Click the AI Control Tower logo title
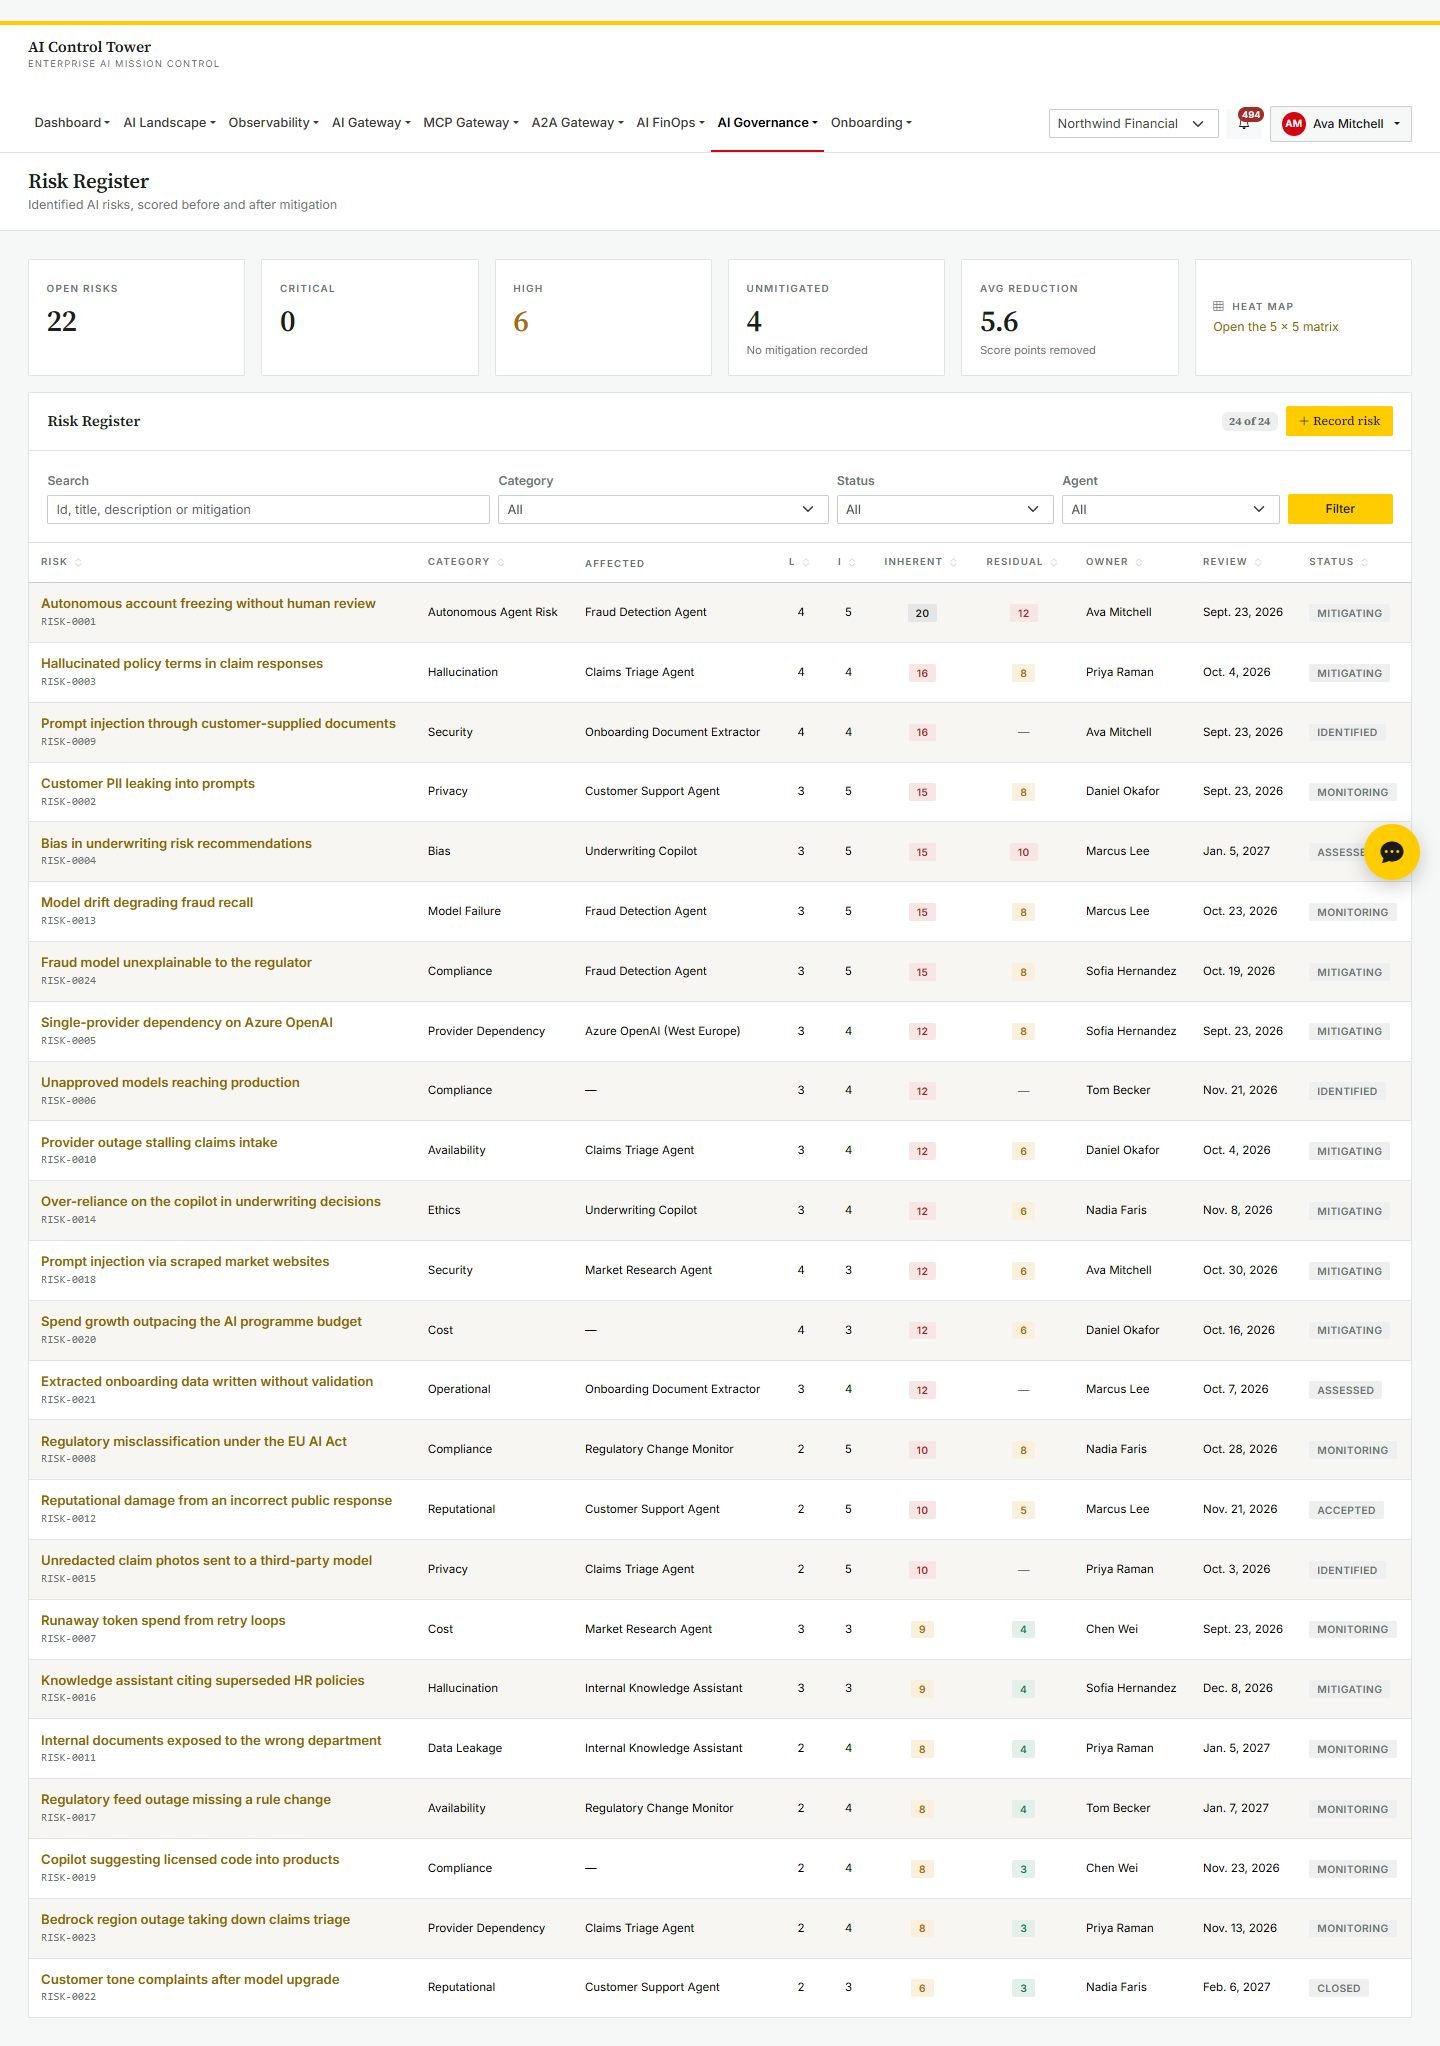The width and height of the screenshot is (1440, 2046). coord(90,47)
